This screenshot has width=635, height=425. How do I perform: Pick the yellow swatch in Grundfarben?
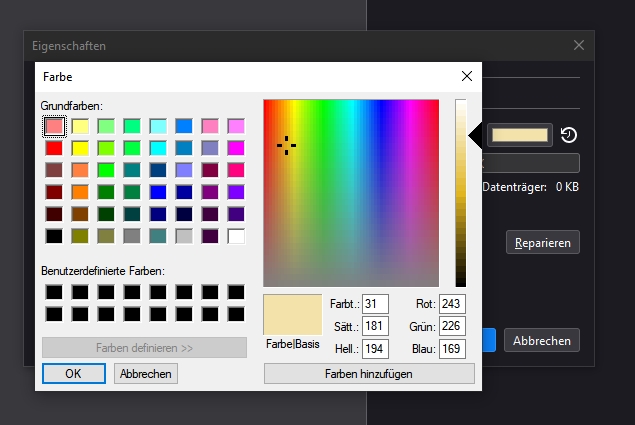point(80,148)
